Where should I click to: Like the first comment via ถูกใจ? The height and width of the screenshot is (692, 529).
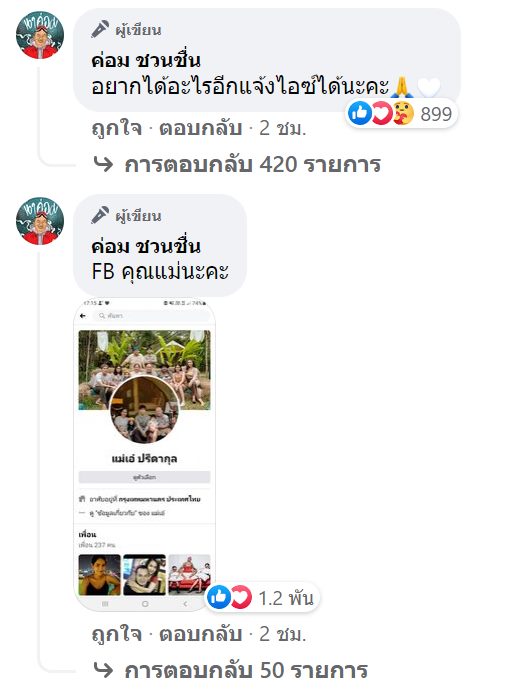[x=116, y=128]
